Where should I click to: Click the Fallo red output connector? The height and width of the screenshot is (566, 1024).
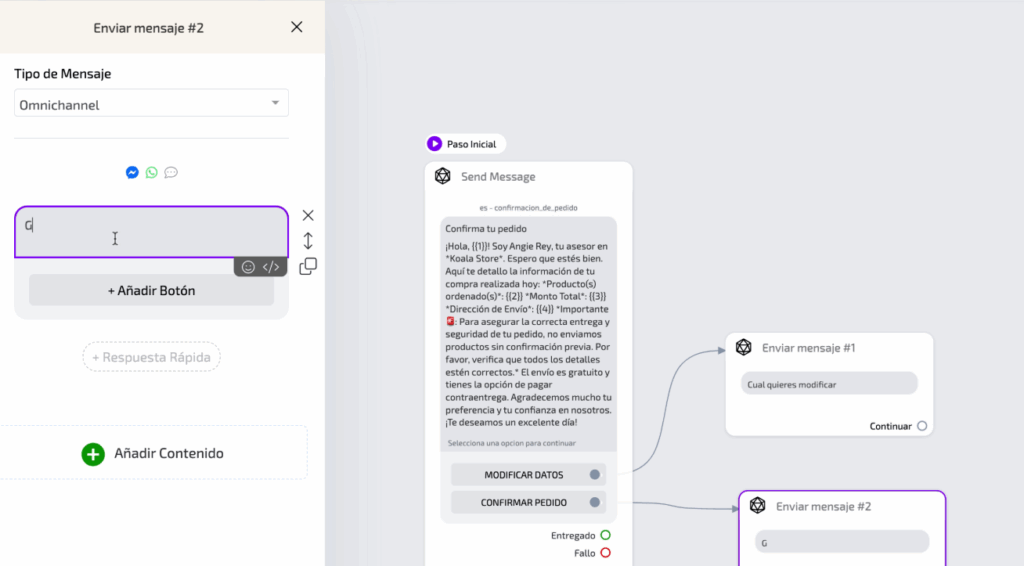point(605,553)
